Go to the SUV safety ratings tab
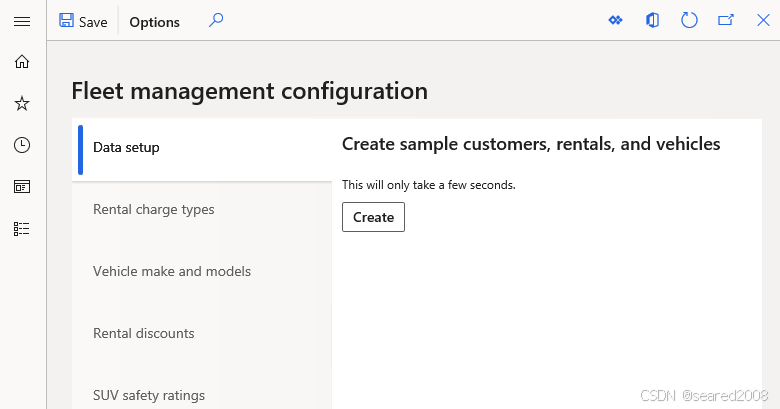This screenshot has width=780, height=409. [x=149, y=395]
